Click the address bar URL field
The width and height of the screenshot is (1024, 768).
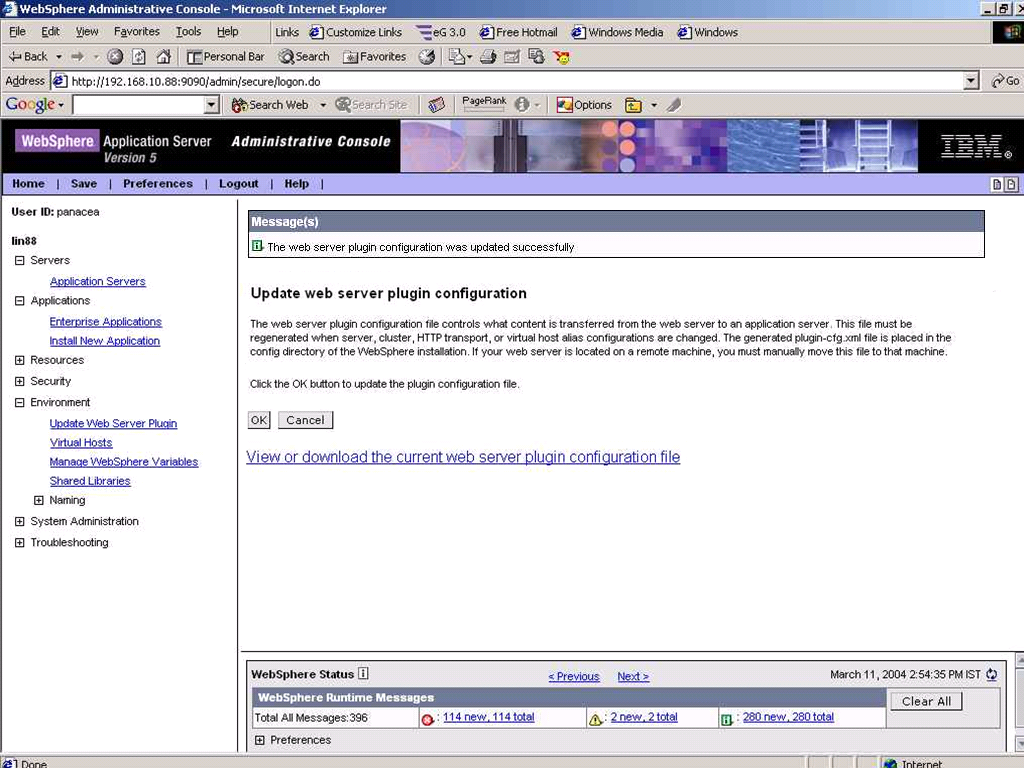[509, 81]
